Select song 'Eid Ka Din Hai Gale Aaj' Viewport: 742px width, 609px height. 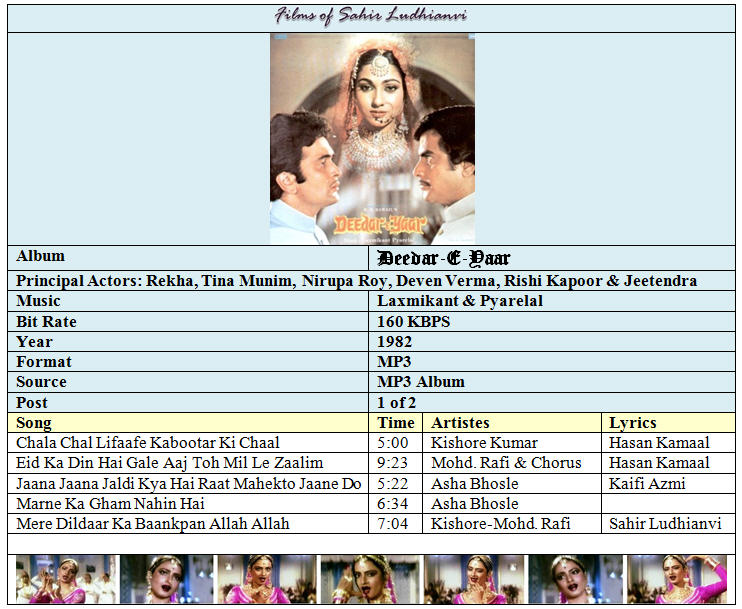tap(169, 463)
